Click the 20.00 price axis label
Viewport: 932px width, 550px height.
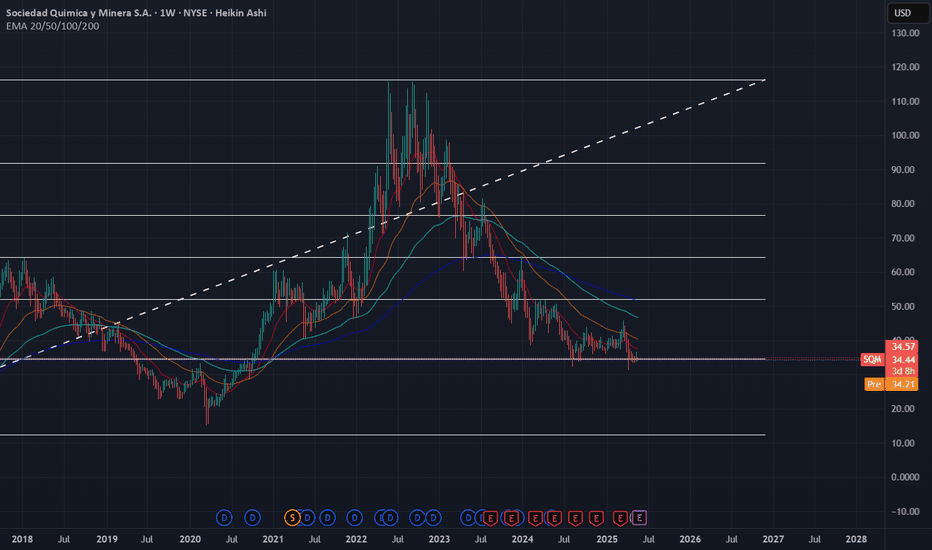903,409
